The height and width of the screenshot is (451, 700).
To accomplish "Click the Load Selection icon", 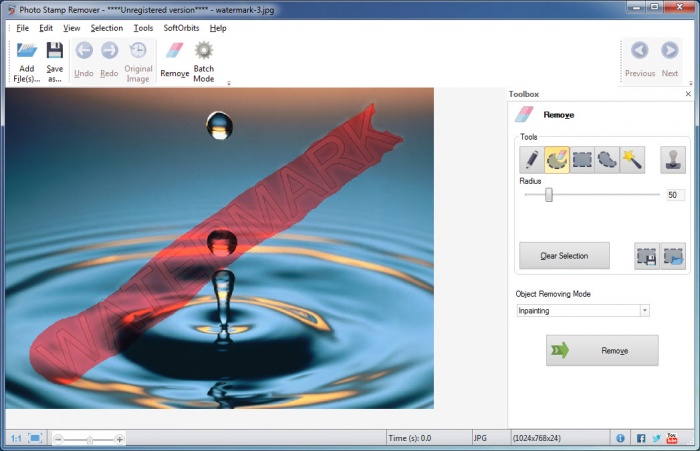I will [673, 256].
